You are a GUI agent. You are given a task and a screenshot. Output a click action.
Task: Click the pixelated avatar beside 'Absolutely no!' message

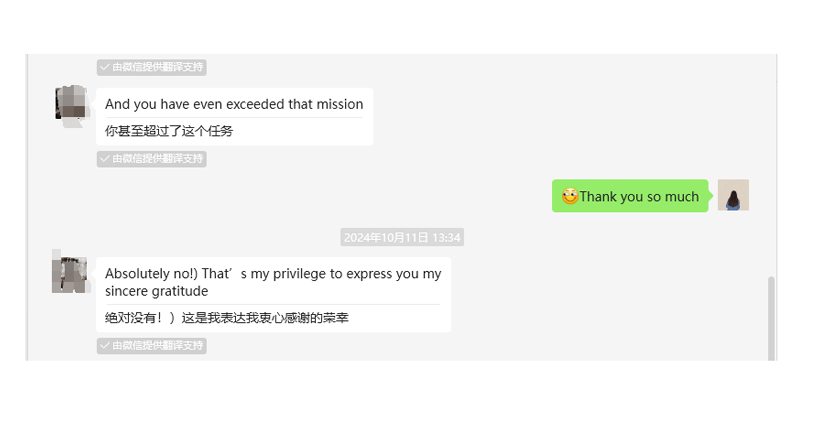pos(70,272)
